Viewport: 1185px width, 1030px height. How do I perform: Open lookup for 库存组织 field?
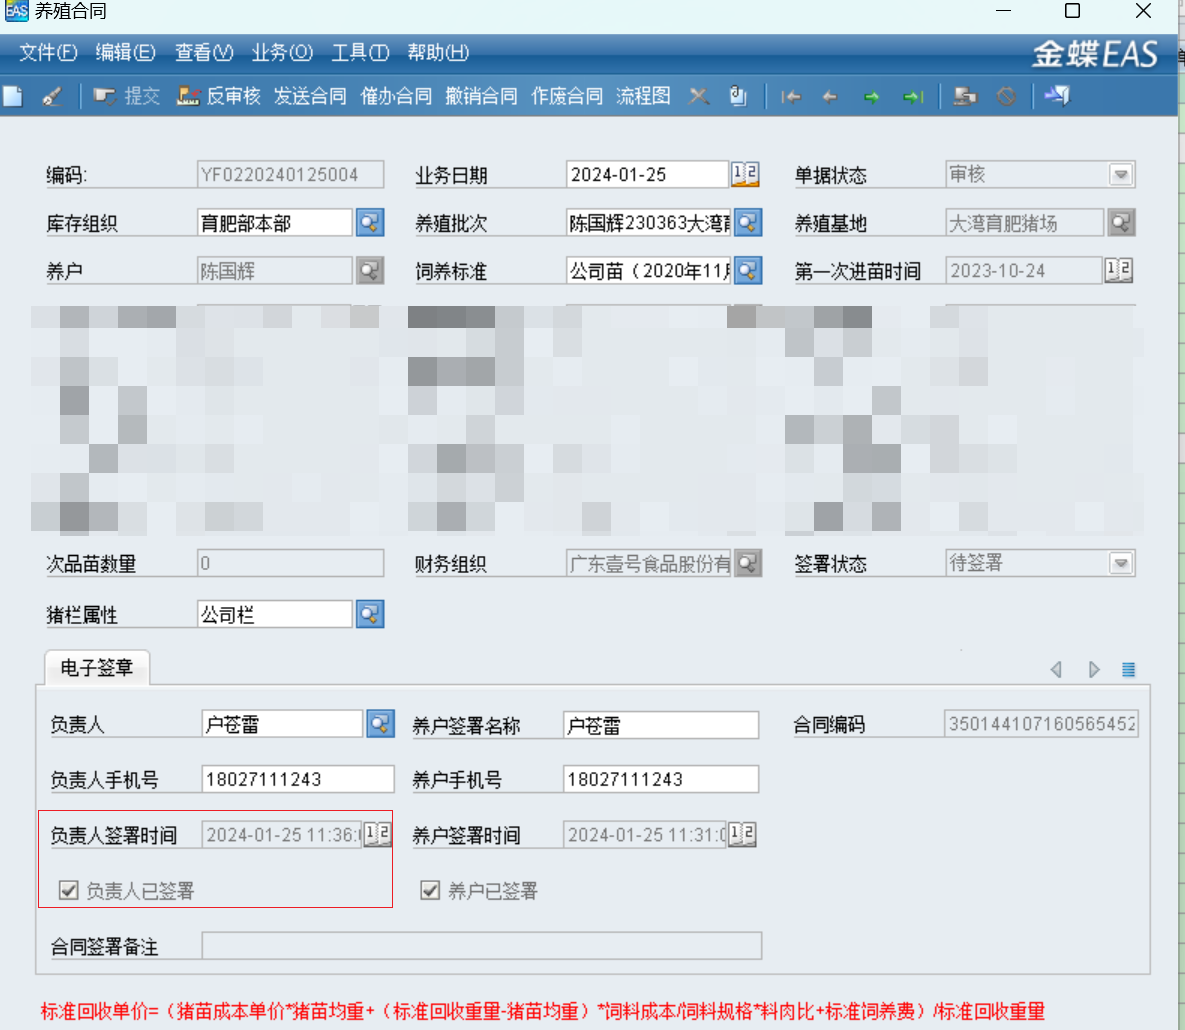pyautogui.click(x=370, y=223)
